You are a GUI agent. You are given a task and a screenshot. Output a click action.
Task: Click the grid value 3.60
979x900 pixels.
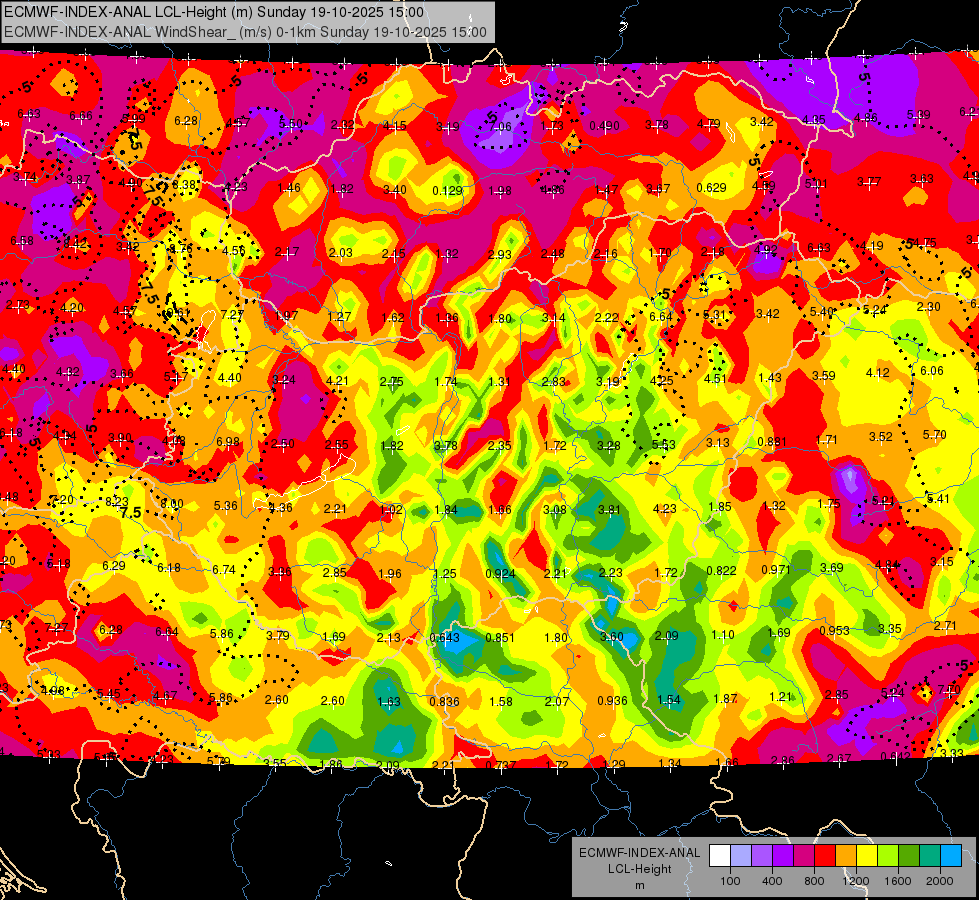(x=612, y=636)
